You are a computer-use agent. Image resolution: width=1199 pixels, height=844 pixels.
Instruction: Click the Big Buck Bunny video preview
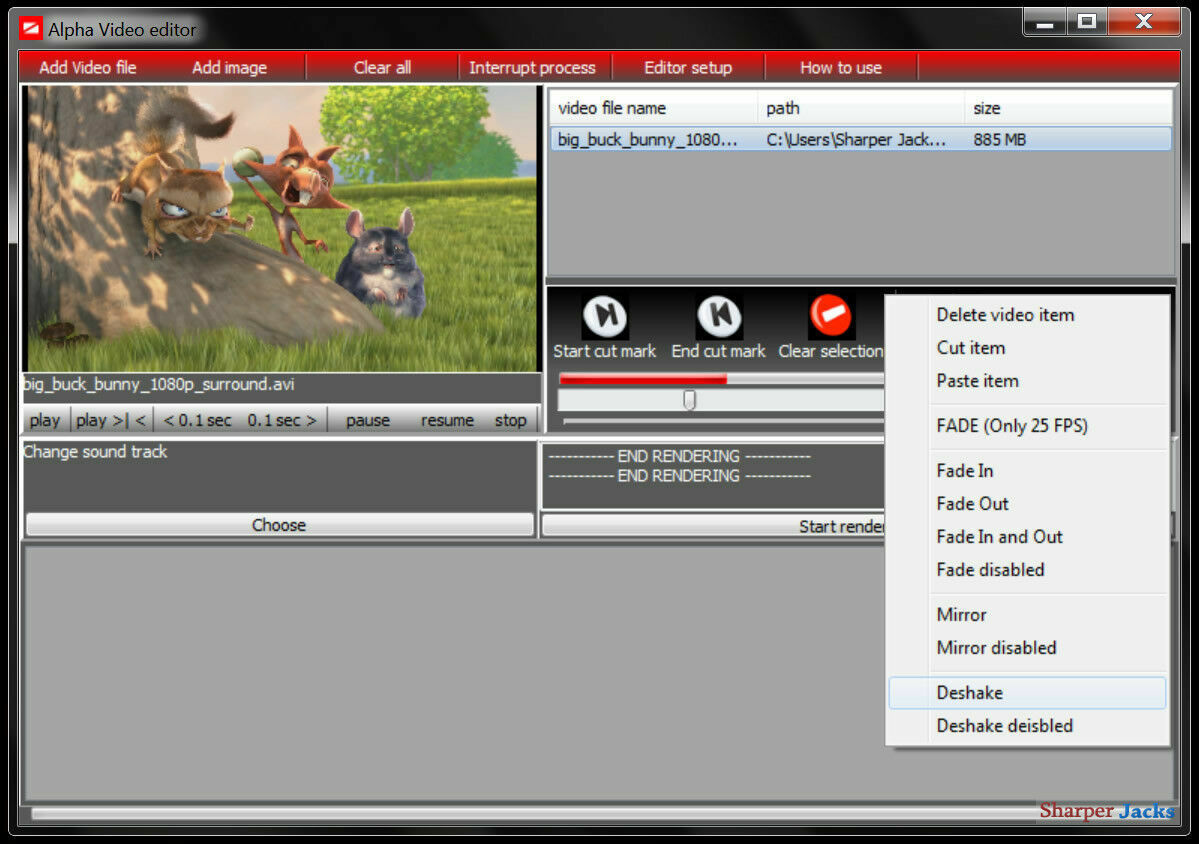(281, 229)
